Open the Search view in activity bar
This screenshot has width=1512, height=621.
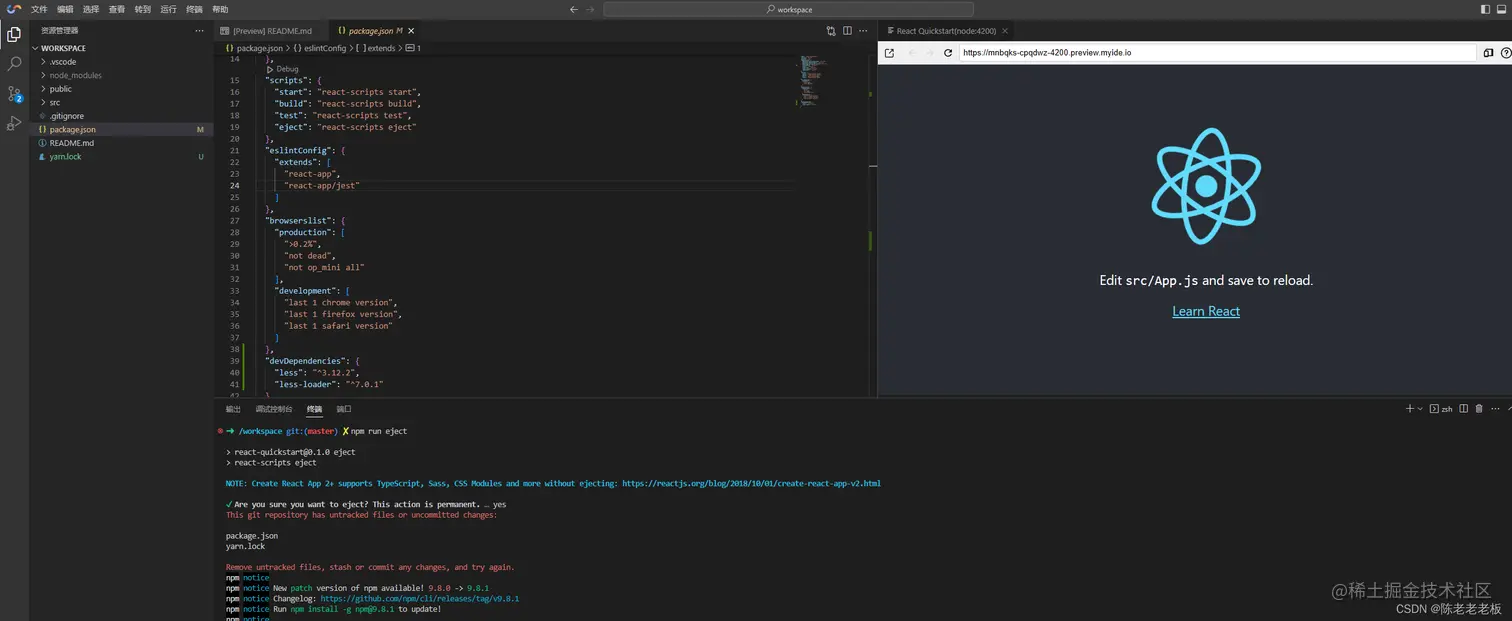tap(14, 64)
